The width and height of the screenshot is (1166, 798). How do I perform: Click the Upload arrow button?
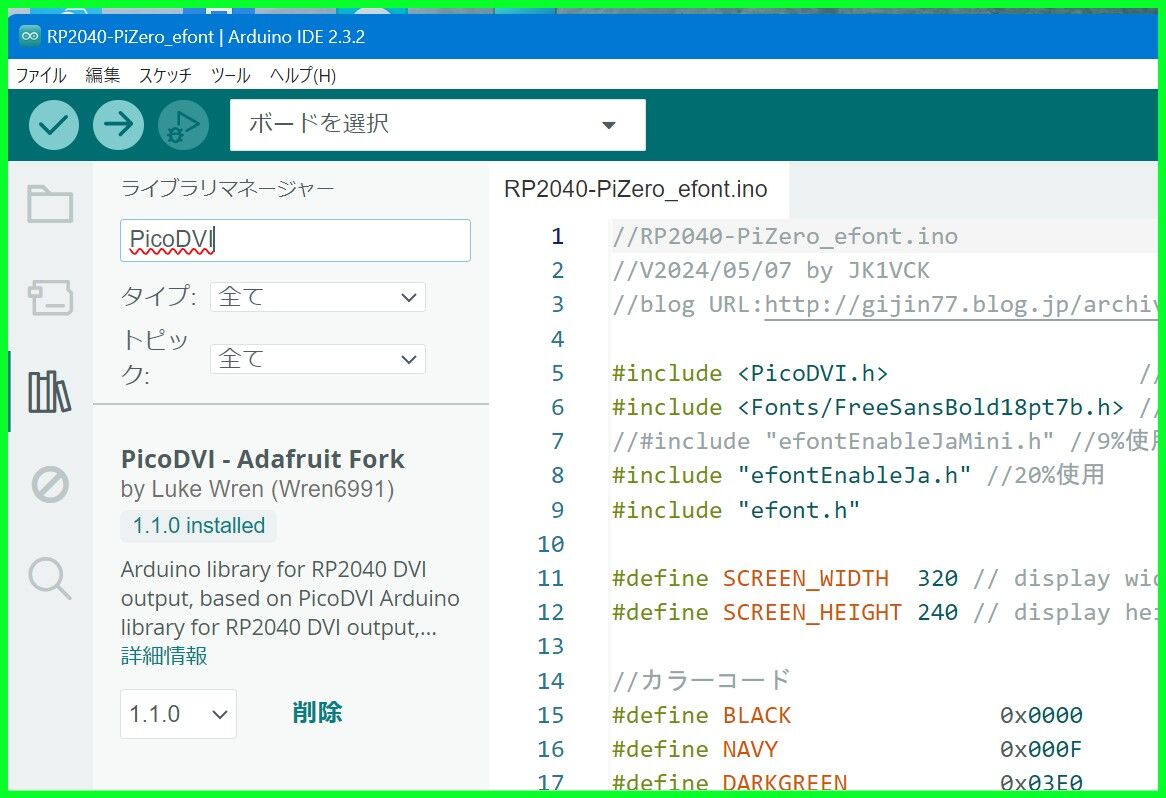pyautogui.click(x=118, y=125)
